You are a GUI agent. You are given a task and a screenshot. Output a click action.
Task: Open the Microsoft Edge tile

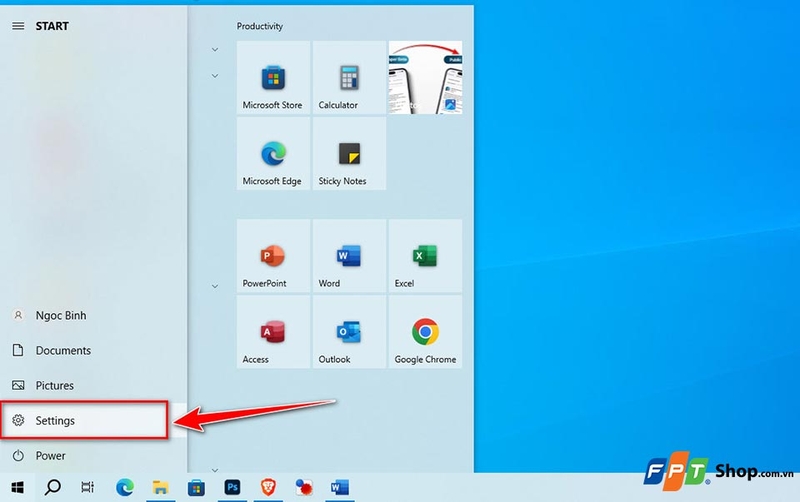click(x=273, y=154)
